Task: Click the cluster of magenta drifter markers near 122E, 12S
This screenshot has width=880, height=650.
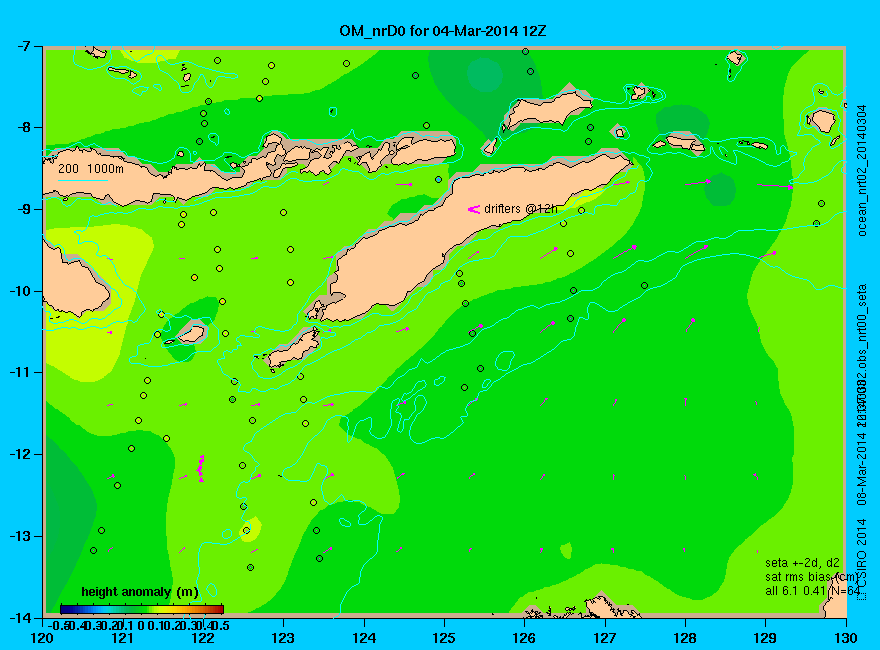Action: 200,469
